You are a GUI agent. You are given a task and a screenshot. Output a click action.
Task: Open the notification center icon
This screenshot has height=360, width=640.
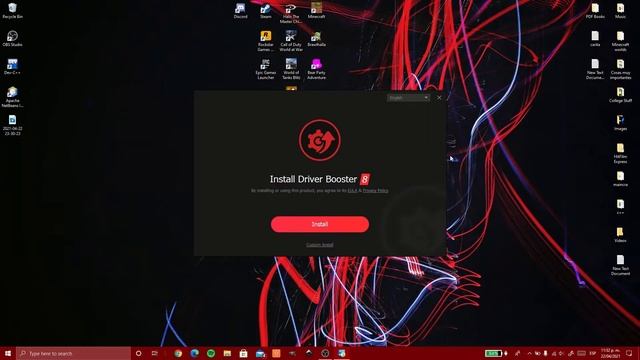click(629, 353)
